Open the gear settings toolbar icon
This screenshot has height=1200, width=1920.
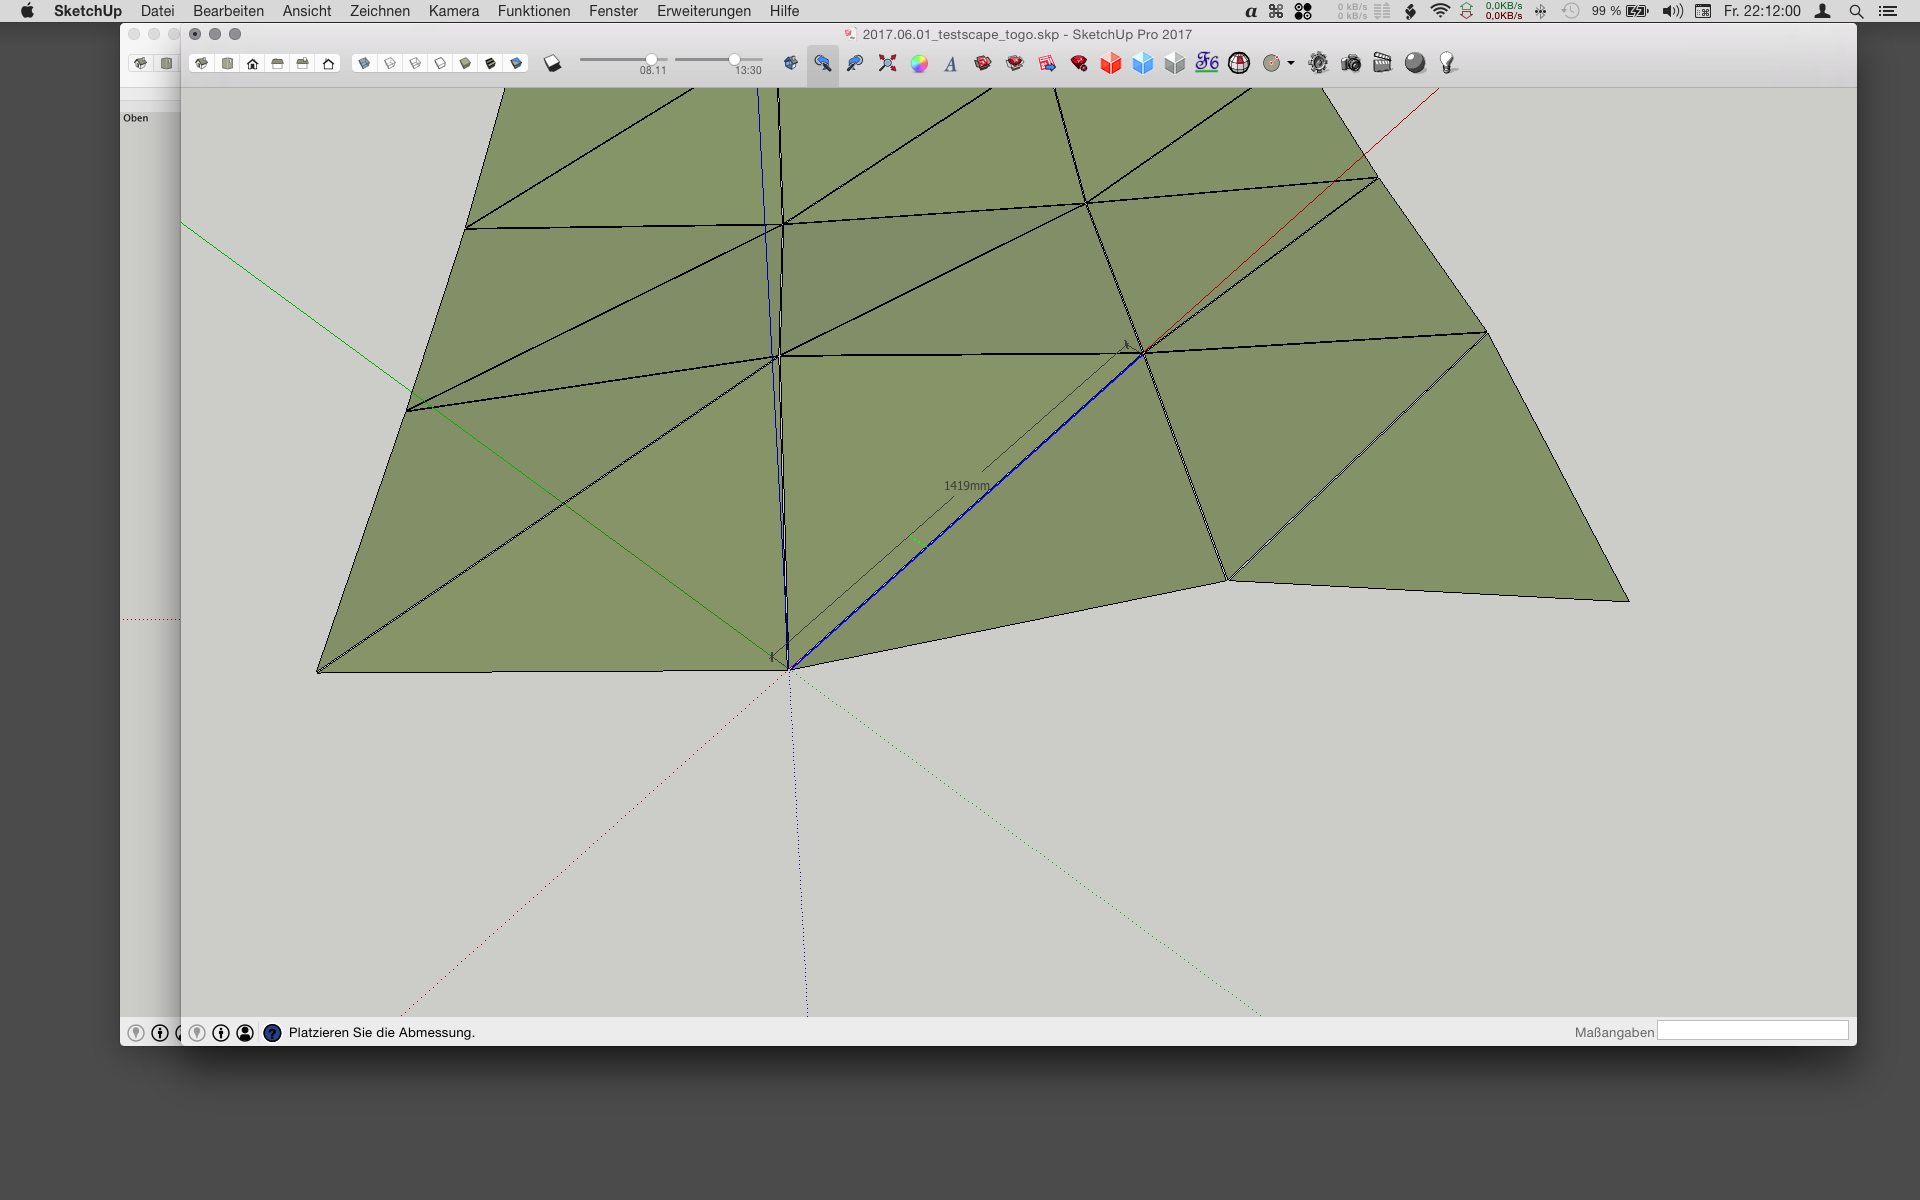1318,63
